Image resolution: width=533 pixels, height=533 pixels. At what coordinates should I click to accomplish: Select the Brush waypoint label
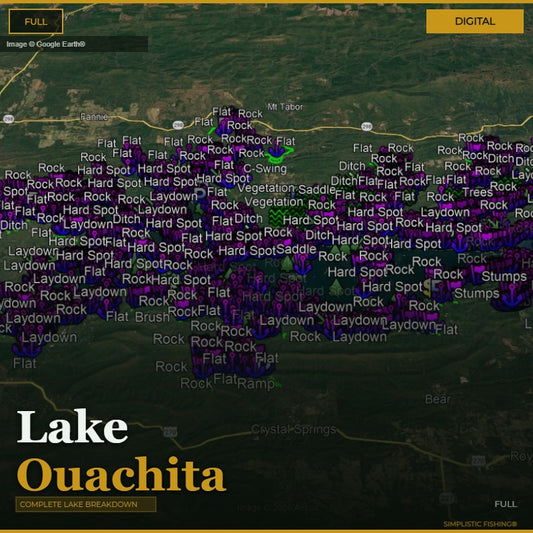(x=152, y=317)
